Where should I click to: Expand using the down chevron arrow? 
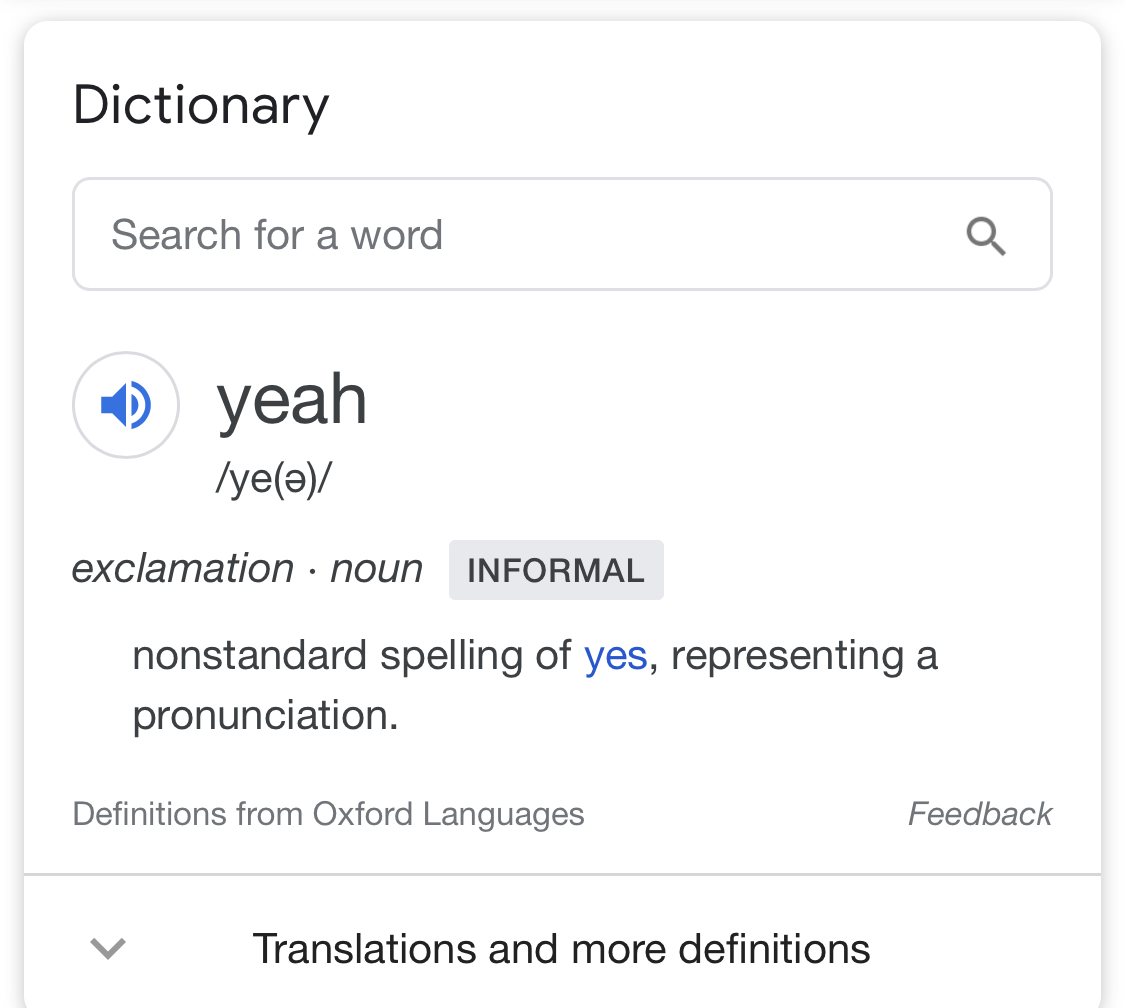[x=108, y=947]
